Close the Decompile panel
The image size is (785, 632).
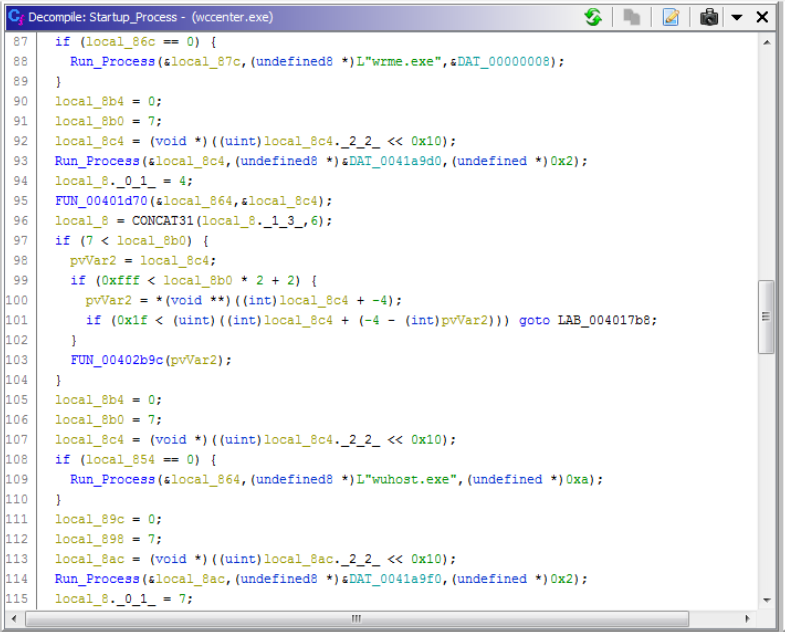coord(762,17)
